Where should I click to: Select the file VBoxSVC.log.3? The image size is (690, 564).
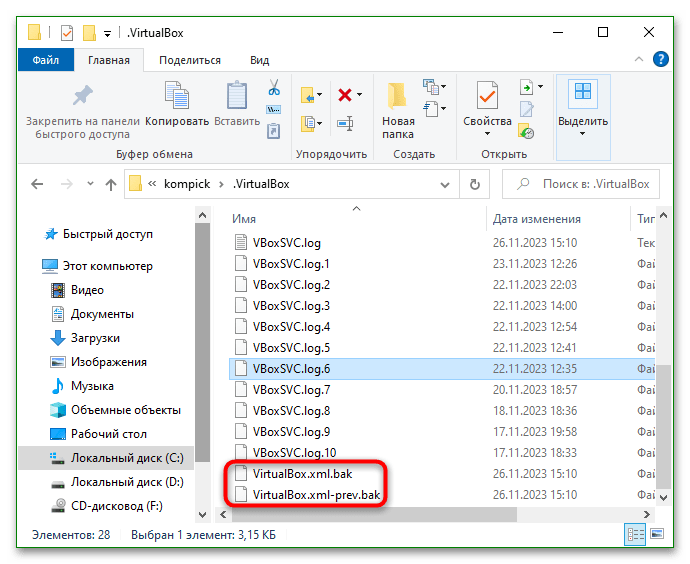point(291,306)
